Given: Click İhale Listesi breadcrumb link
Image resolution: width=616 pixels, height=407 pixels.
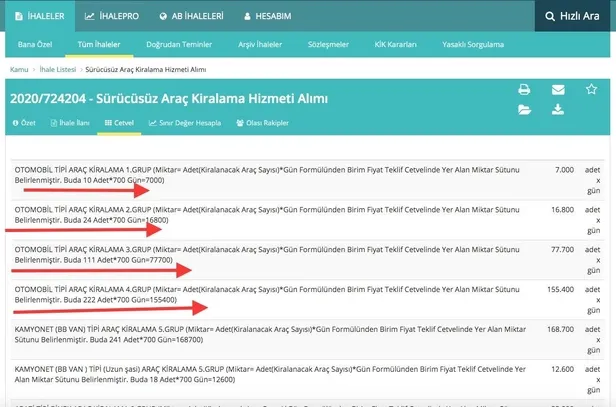Looking at the screenshot, I should point(60,69).
